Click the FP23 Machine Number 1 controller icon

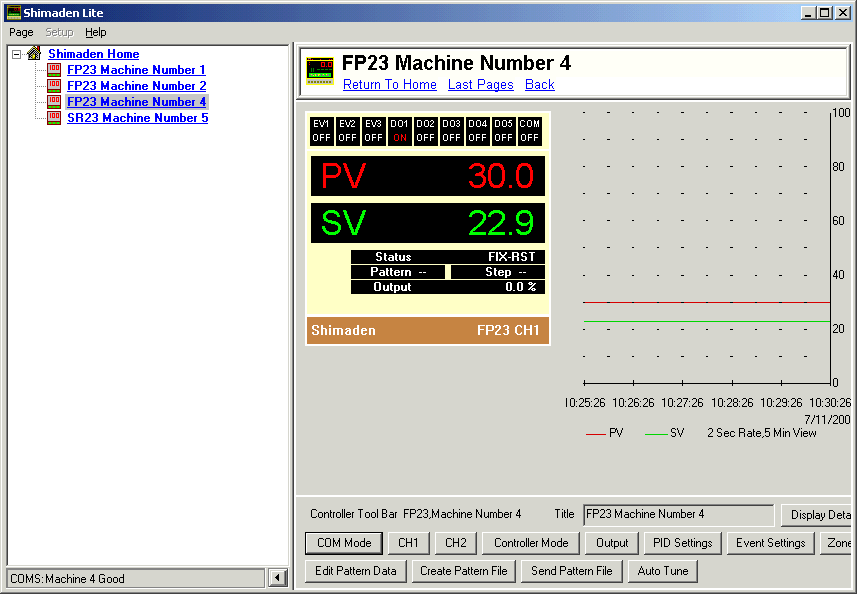54,70
